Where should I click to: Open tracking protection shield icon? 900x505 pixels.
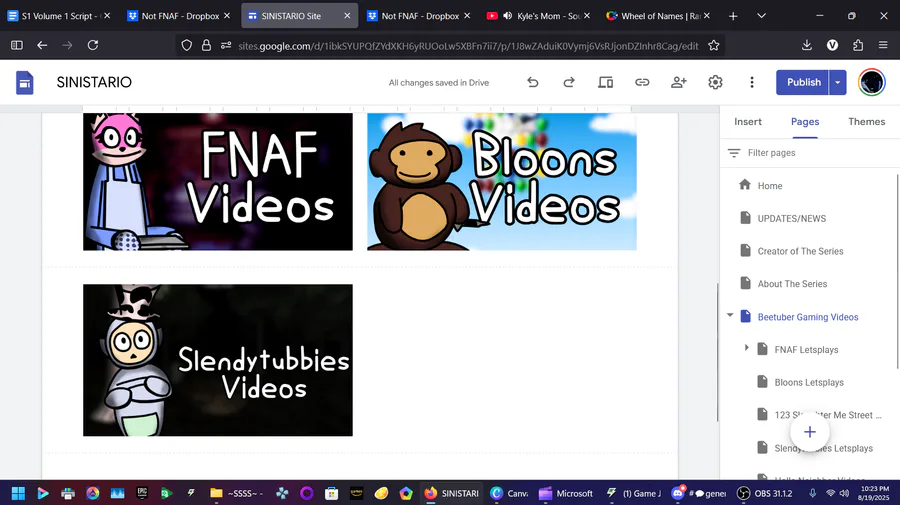coord(187,45)
